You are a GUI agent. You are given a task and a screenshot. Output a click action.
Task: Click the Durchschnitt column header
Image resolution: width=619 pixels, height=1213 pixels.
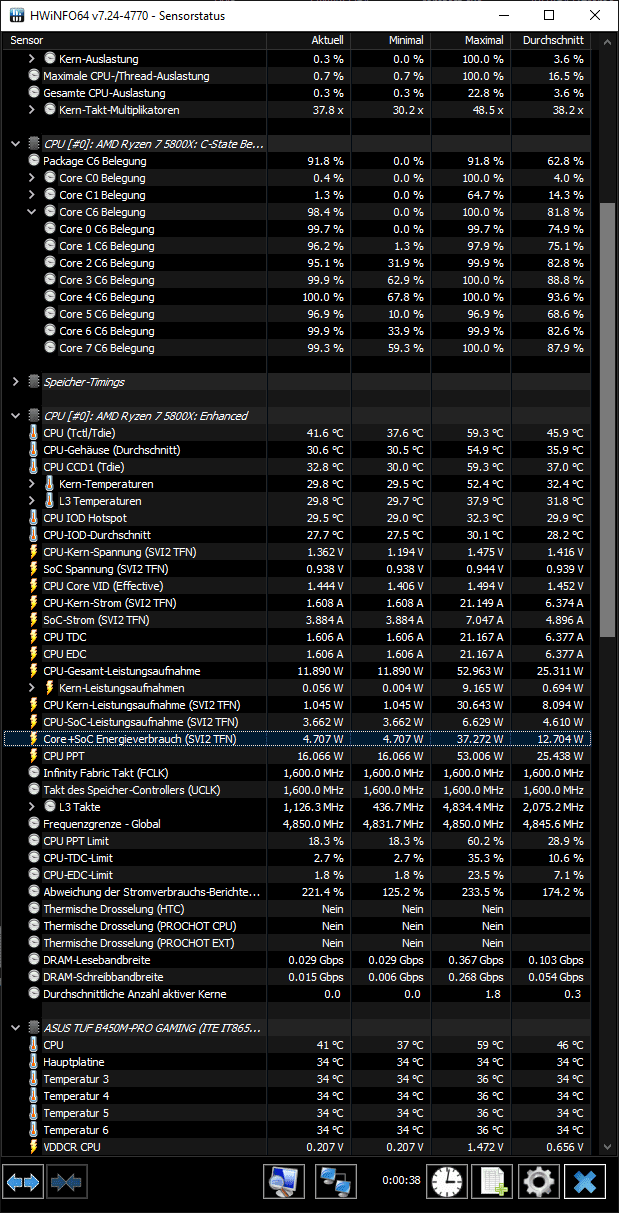click(554, 40)
